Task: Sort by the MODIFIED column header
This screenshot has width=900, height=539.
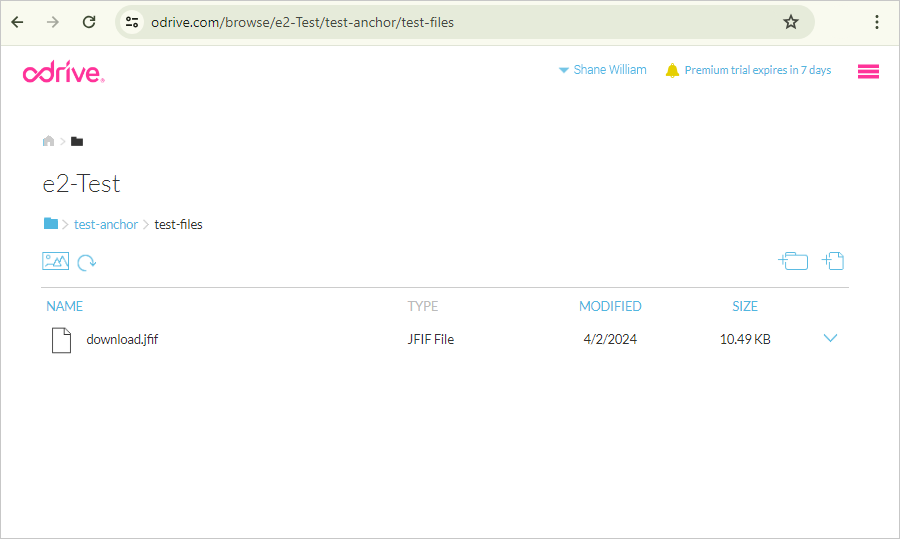Action: pos(610,307)
